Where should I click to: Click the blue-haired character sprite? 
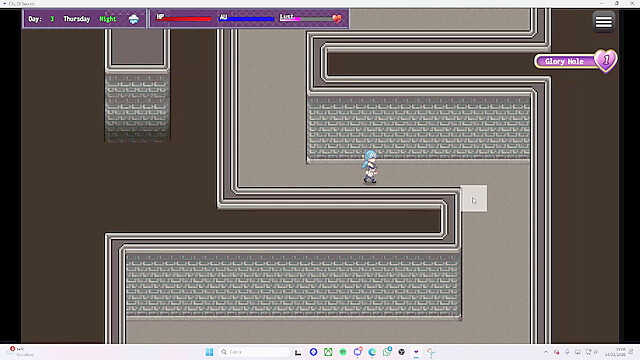(370, 167)
